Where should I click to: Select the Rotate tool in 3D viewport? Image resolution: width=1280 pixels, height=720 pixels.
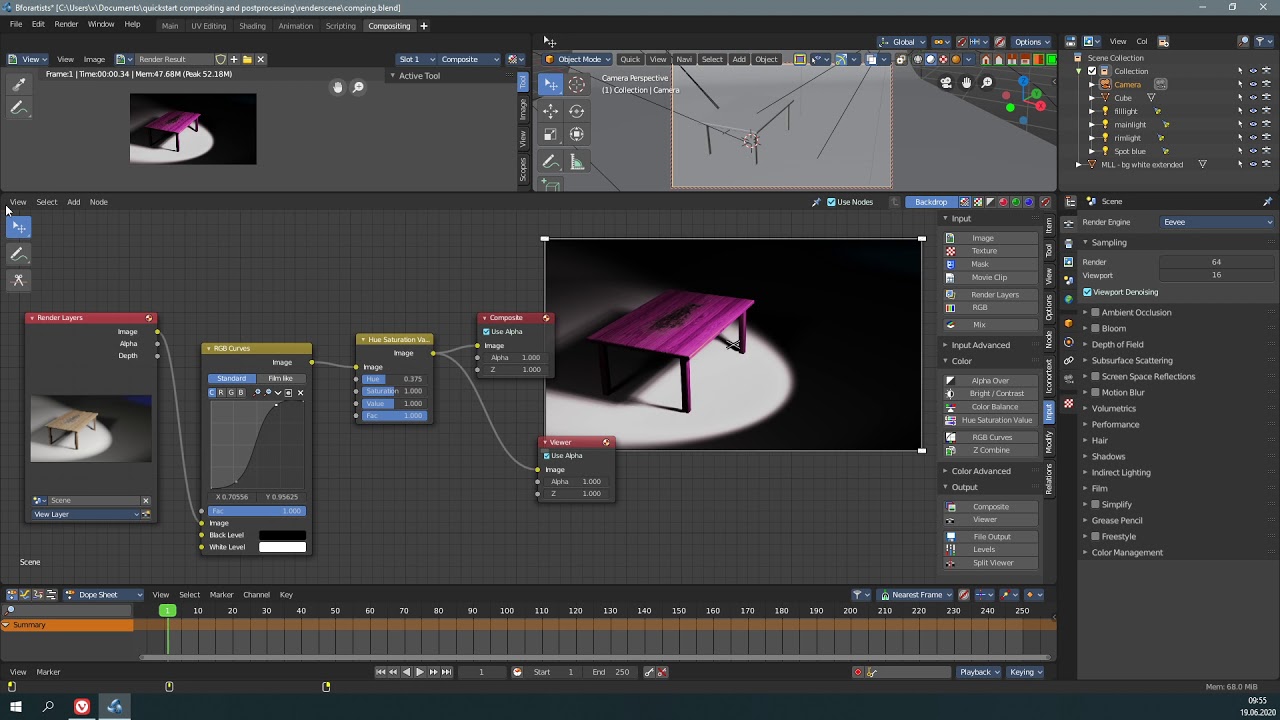[577, 111]
